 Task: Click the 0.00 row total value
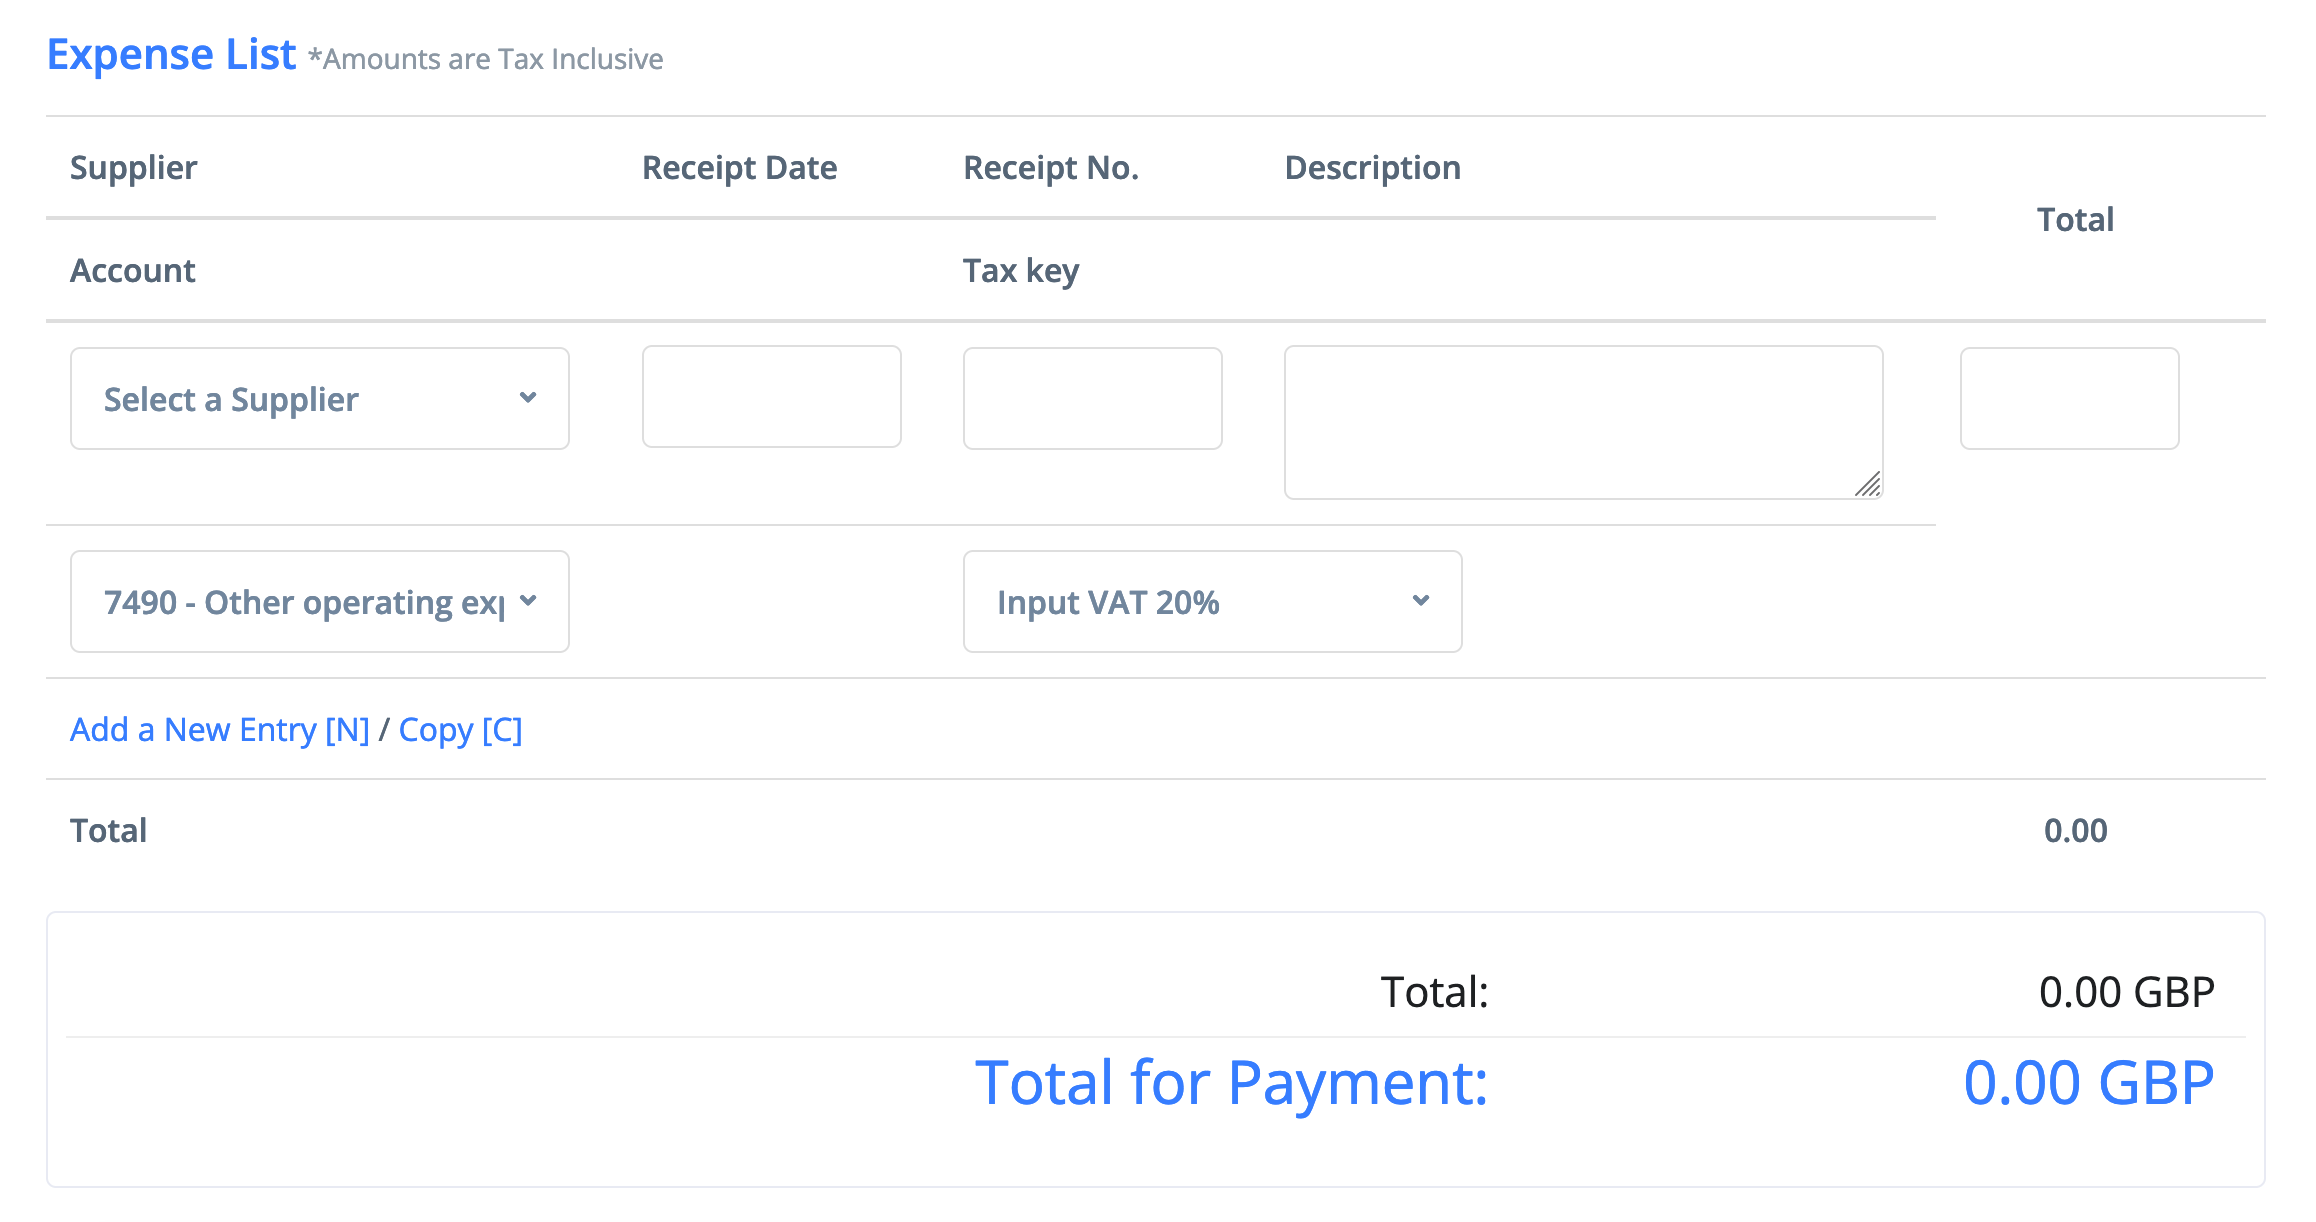2075,831
